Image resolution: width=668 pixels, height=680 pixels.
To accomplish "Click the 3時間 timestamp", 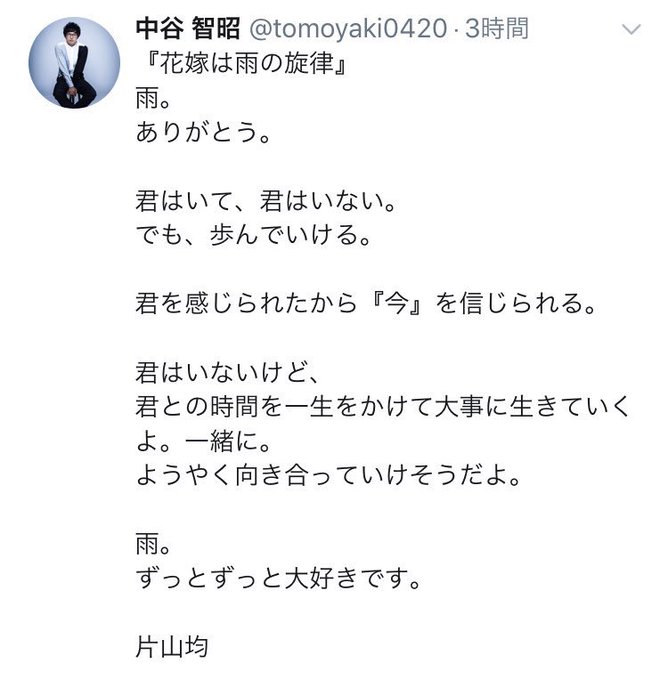I will tap(497, 29).
